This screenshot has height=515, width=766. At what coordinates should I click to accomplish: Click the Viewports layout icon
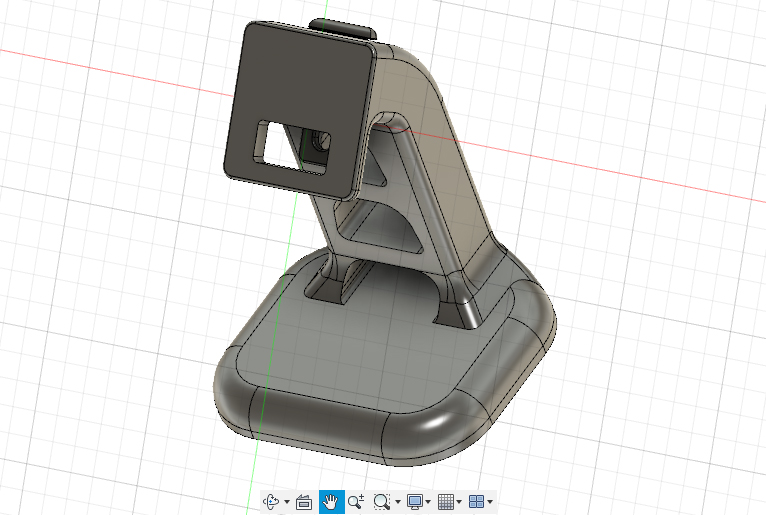point(476,501)
